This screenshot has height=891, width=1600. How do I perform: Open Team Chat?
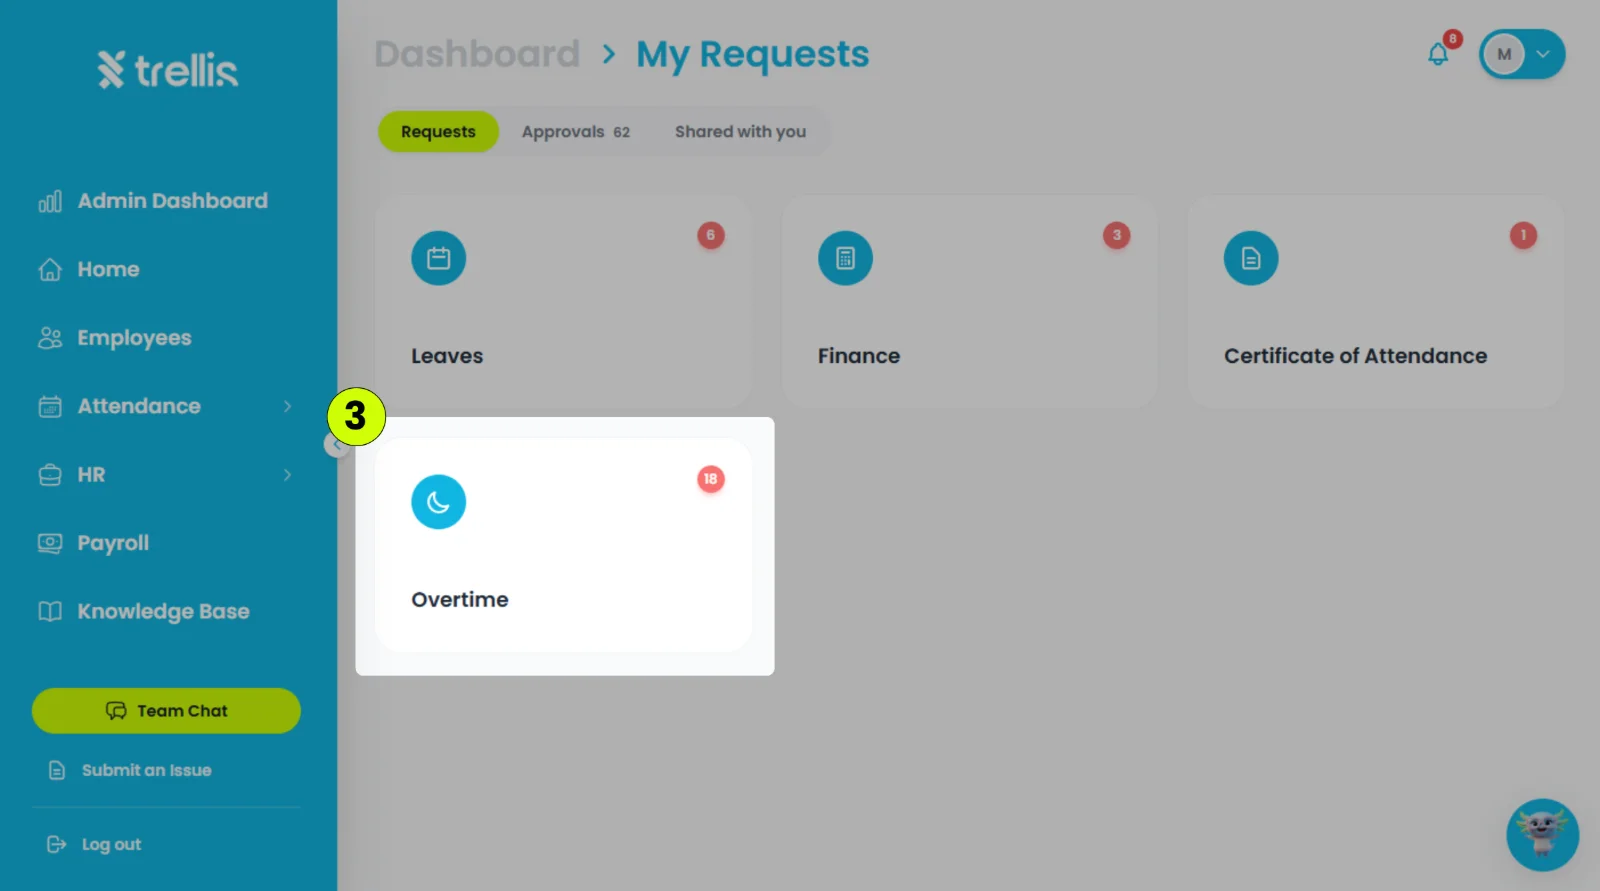[166, 711]
